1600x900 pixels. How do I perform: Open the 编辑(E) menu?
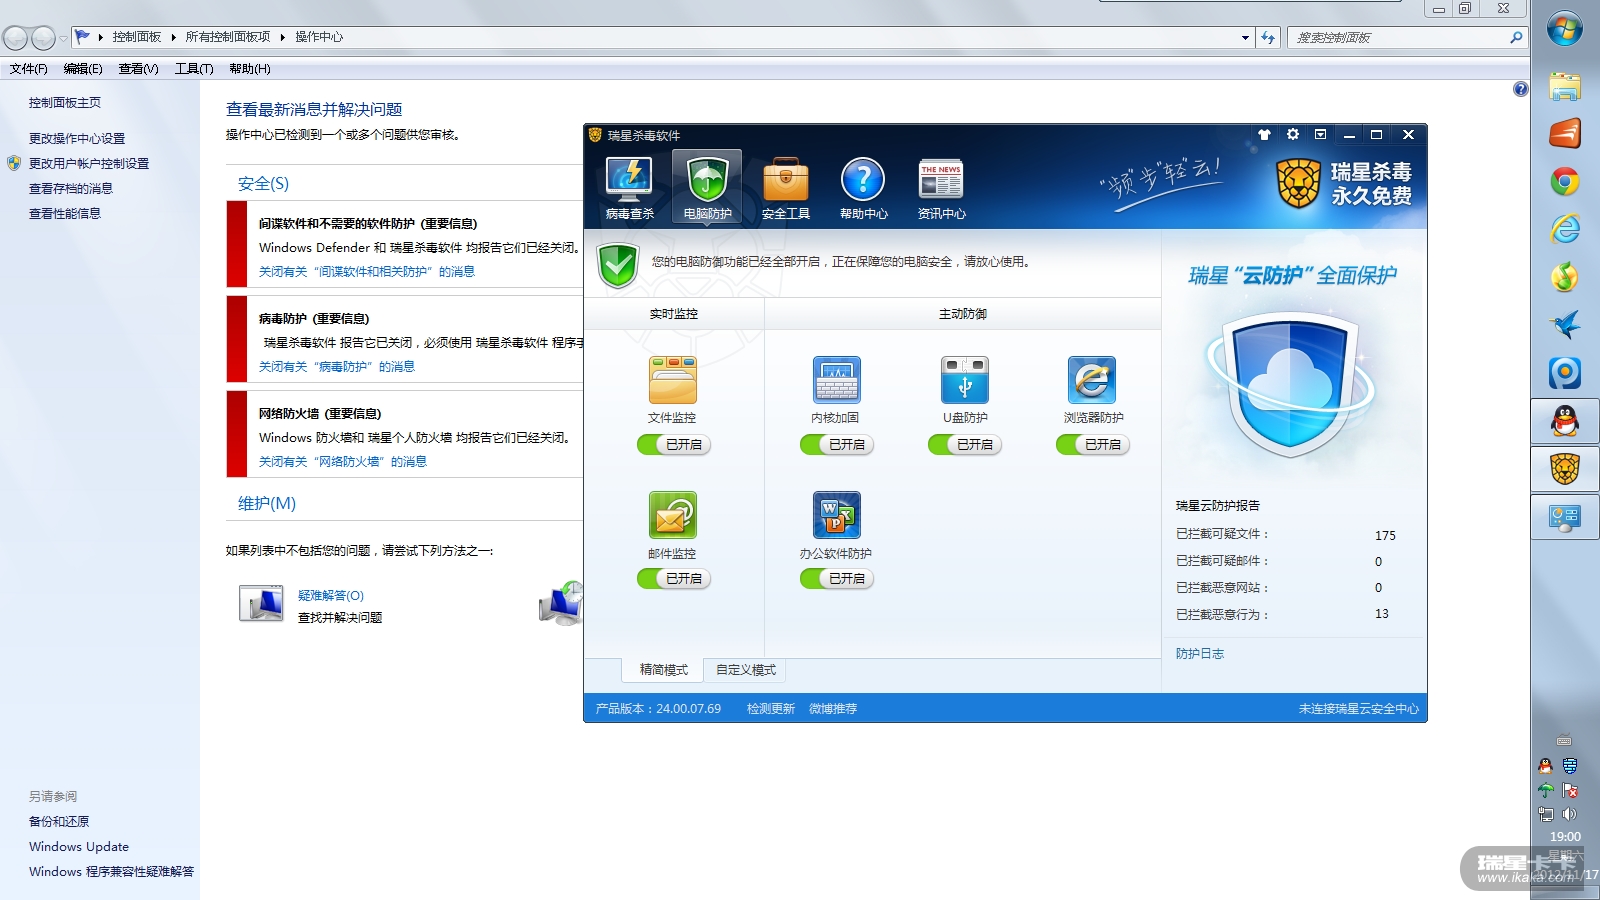[x=83, y=69]
